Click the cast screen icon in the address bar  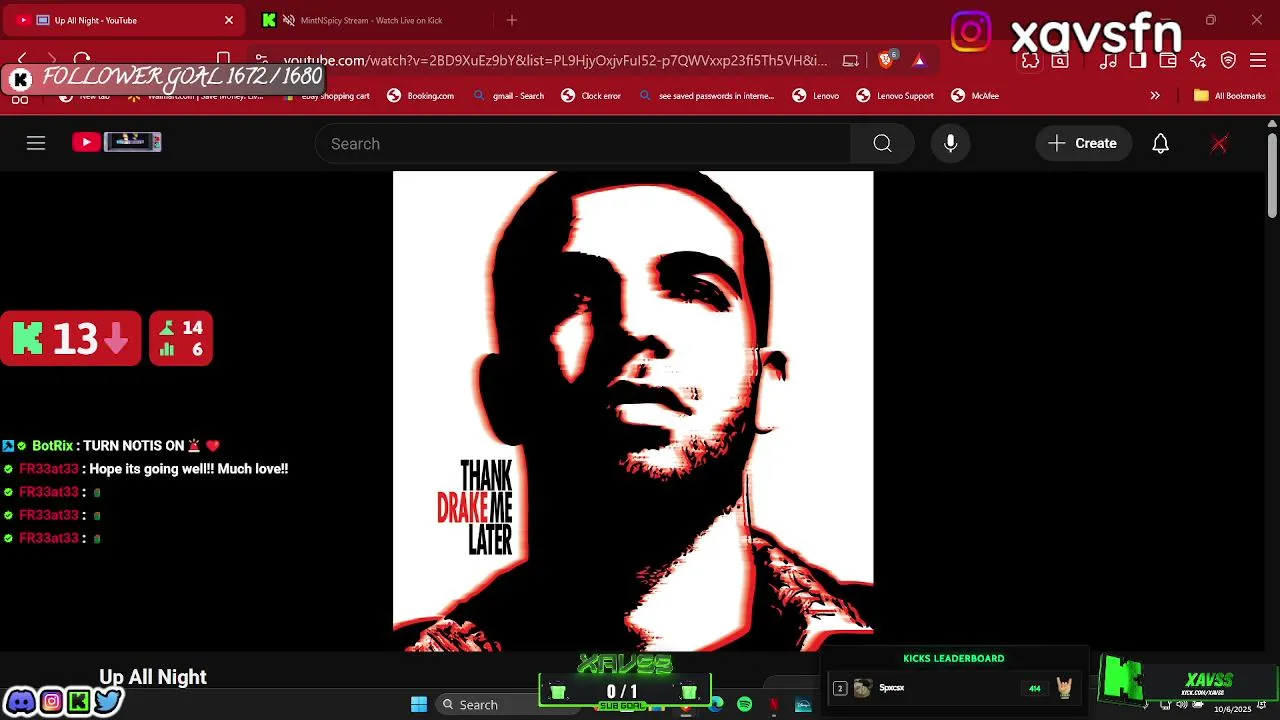850,60
